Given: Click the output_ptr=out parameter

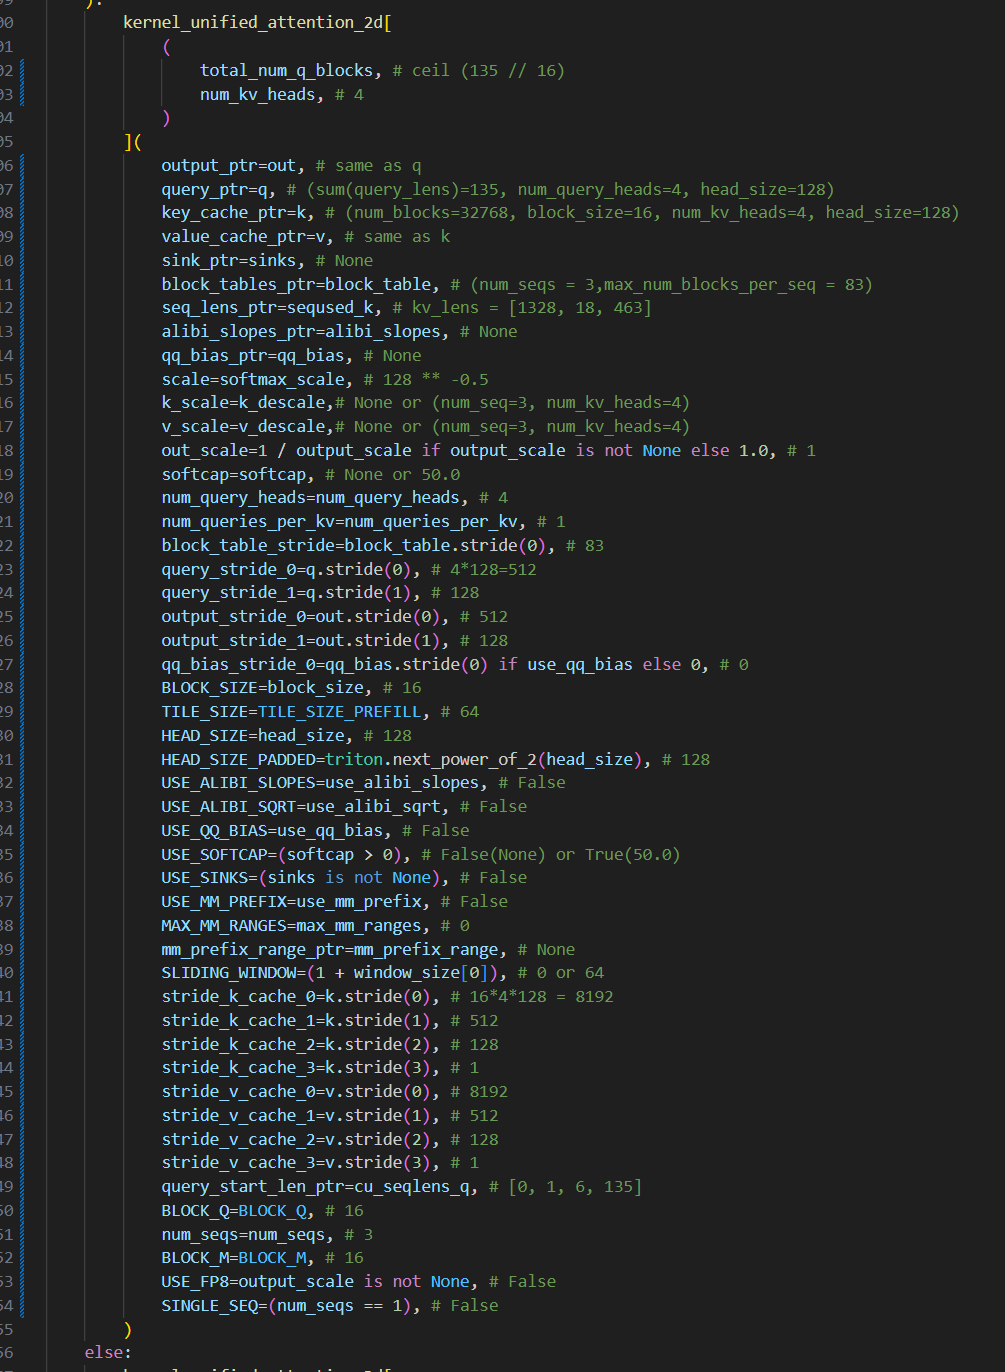Looking at the screenshot, I should tap(229, 165).
